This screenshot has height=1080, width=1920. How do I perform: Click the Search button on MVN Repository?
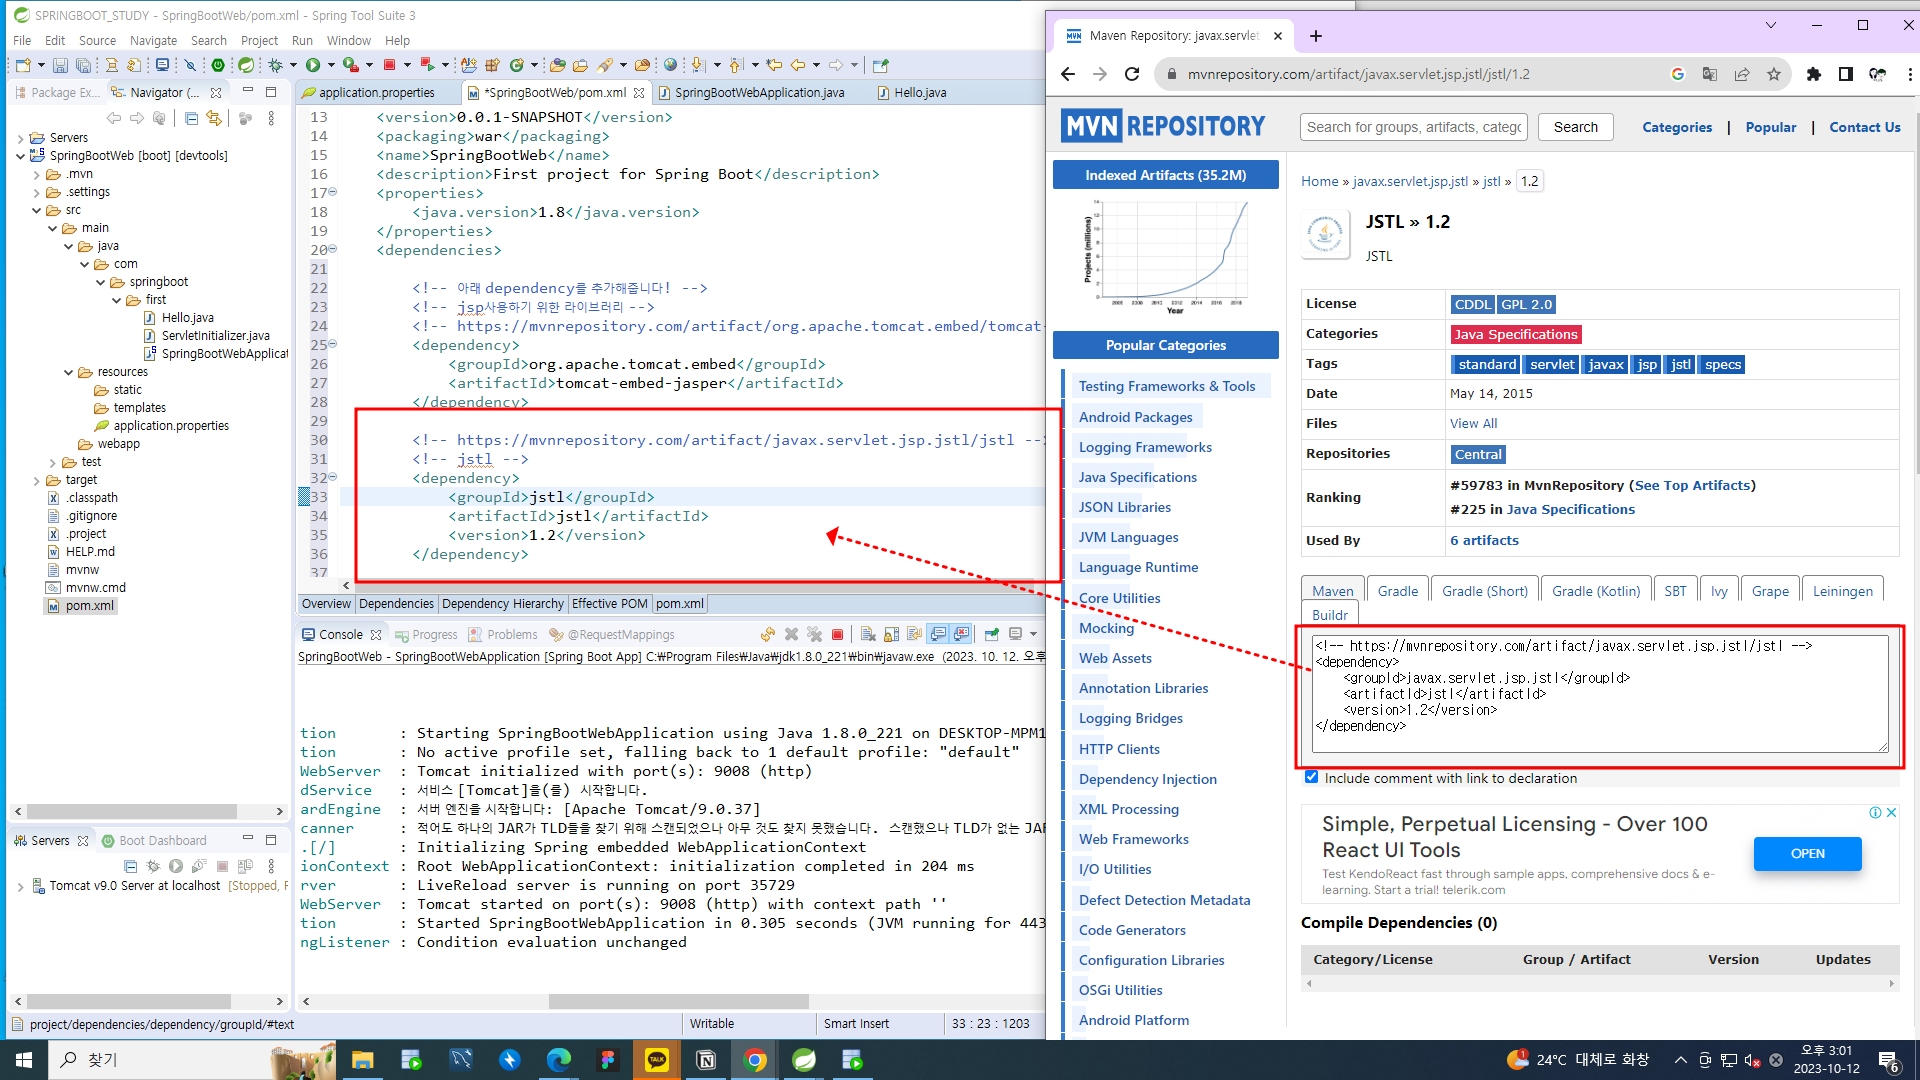coord(1575,127)
